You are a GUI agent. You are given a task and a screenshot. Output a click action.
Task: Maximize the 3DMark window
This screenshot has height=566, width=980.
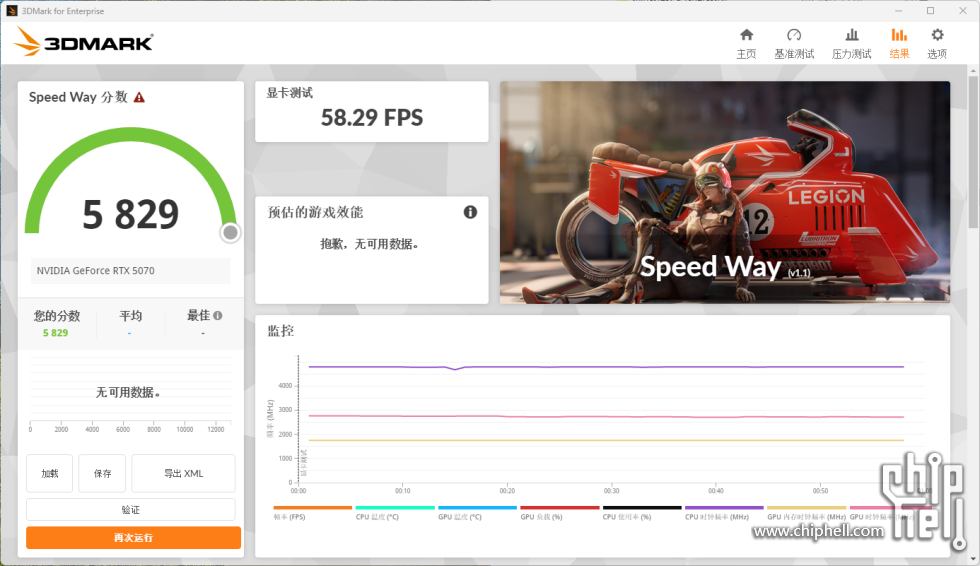point(930,11)
